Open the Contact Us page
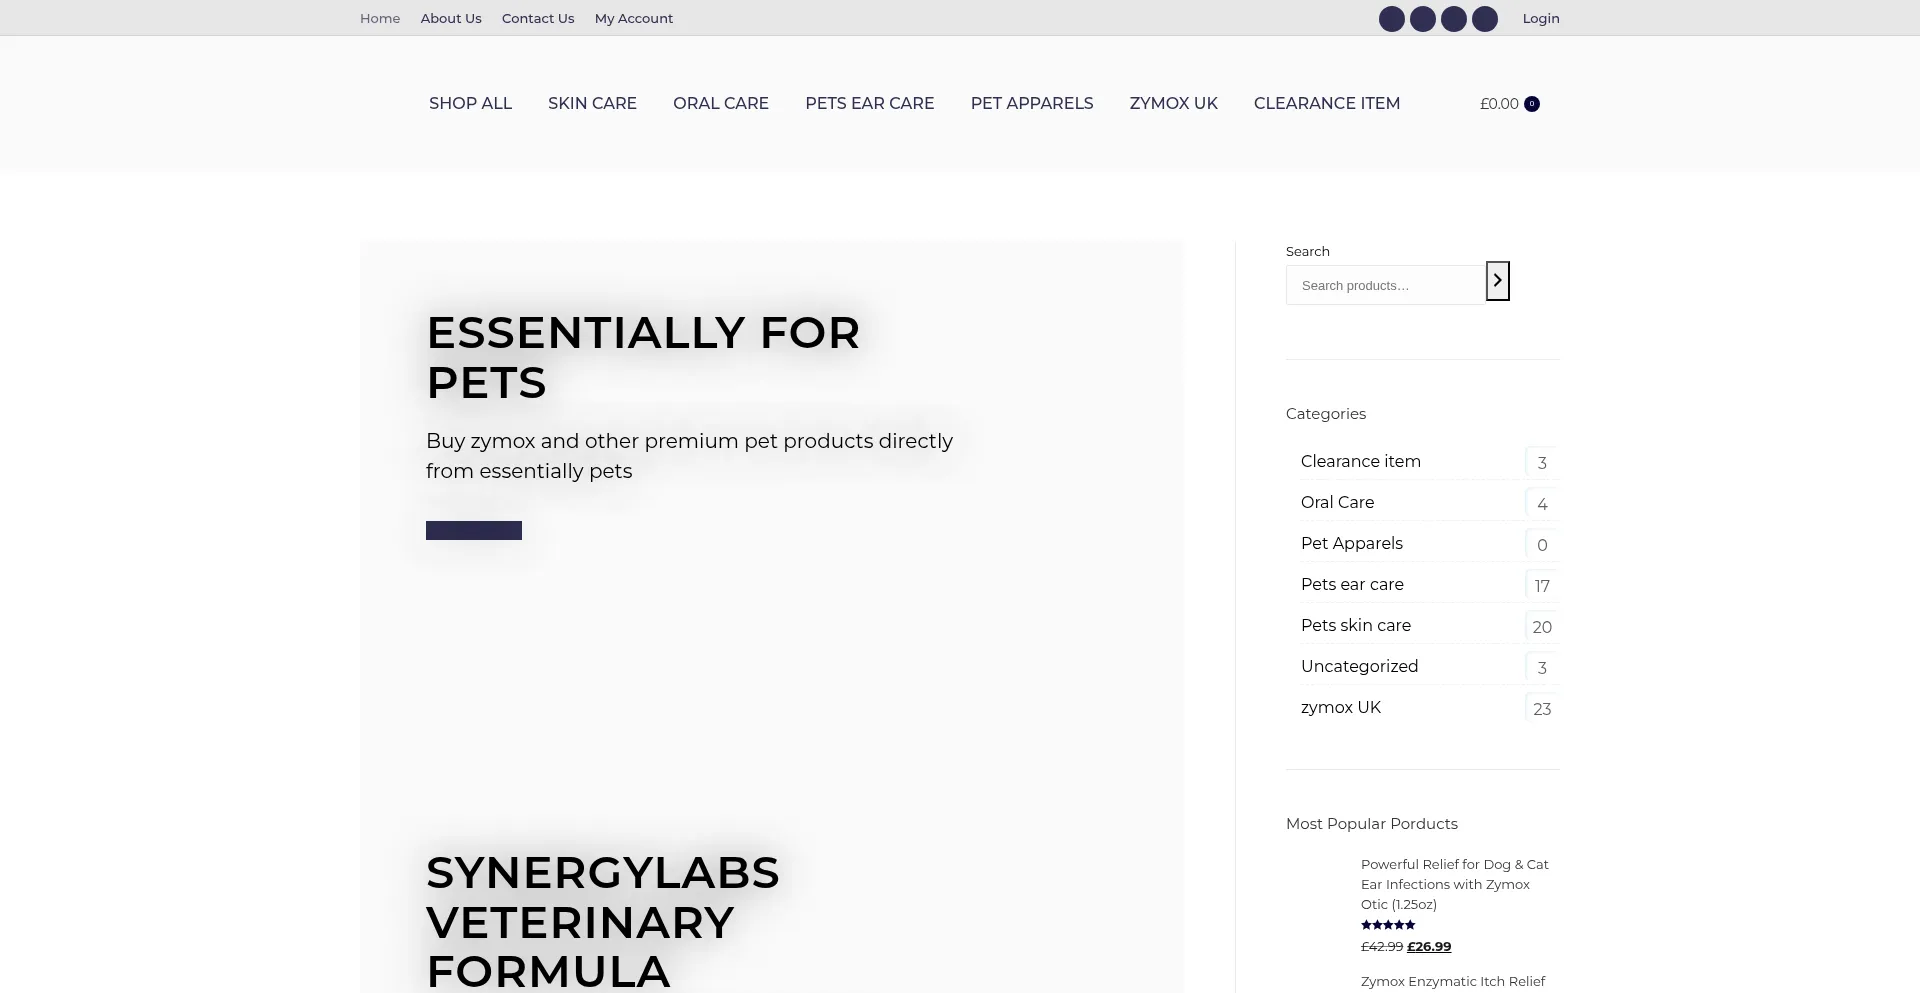 [x=538, y=19]
